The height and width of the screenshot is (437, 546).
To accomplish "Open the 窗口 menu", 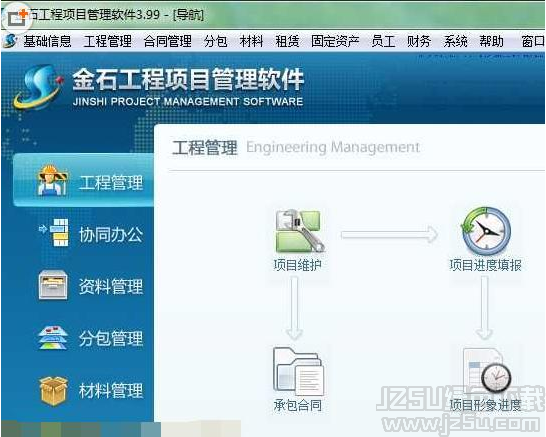I will (533, 41).
